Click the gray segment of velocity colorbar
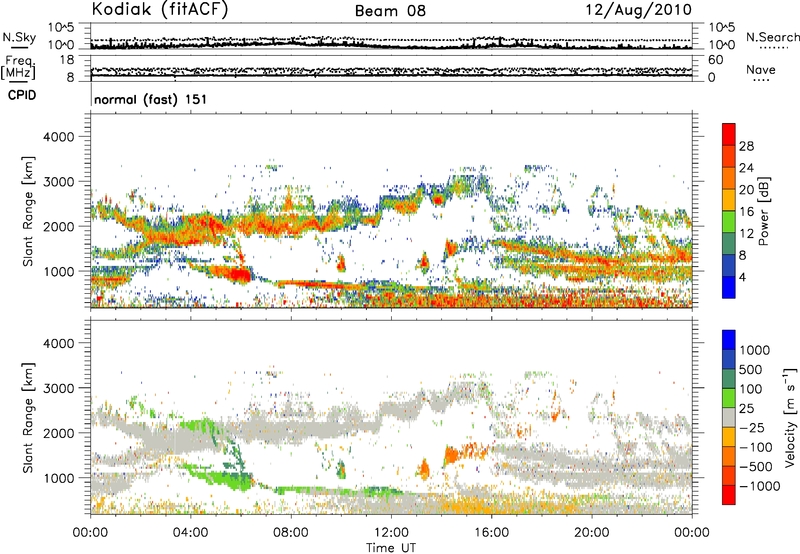 coord(729,418)
